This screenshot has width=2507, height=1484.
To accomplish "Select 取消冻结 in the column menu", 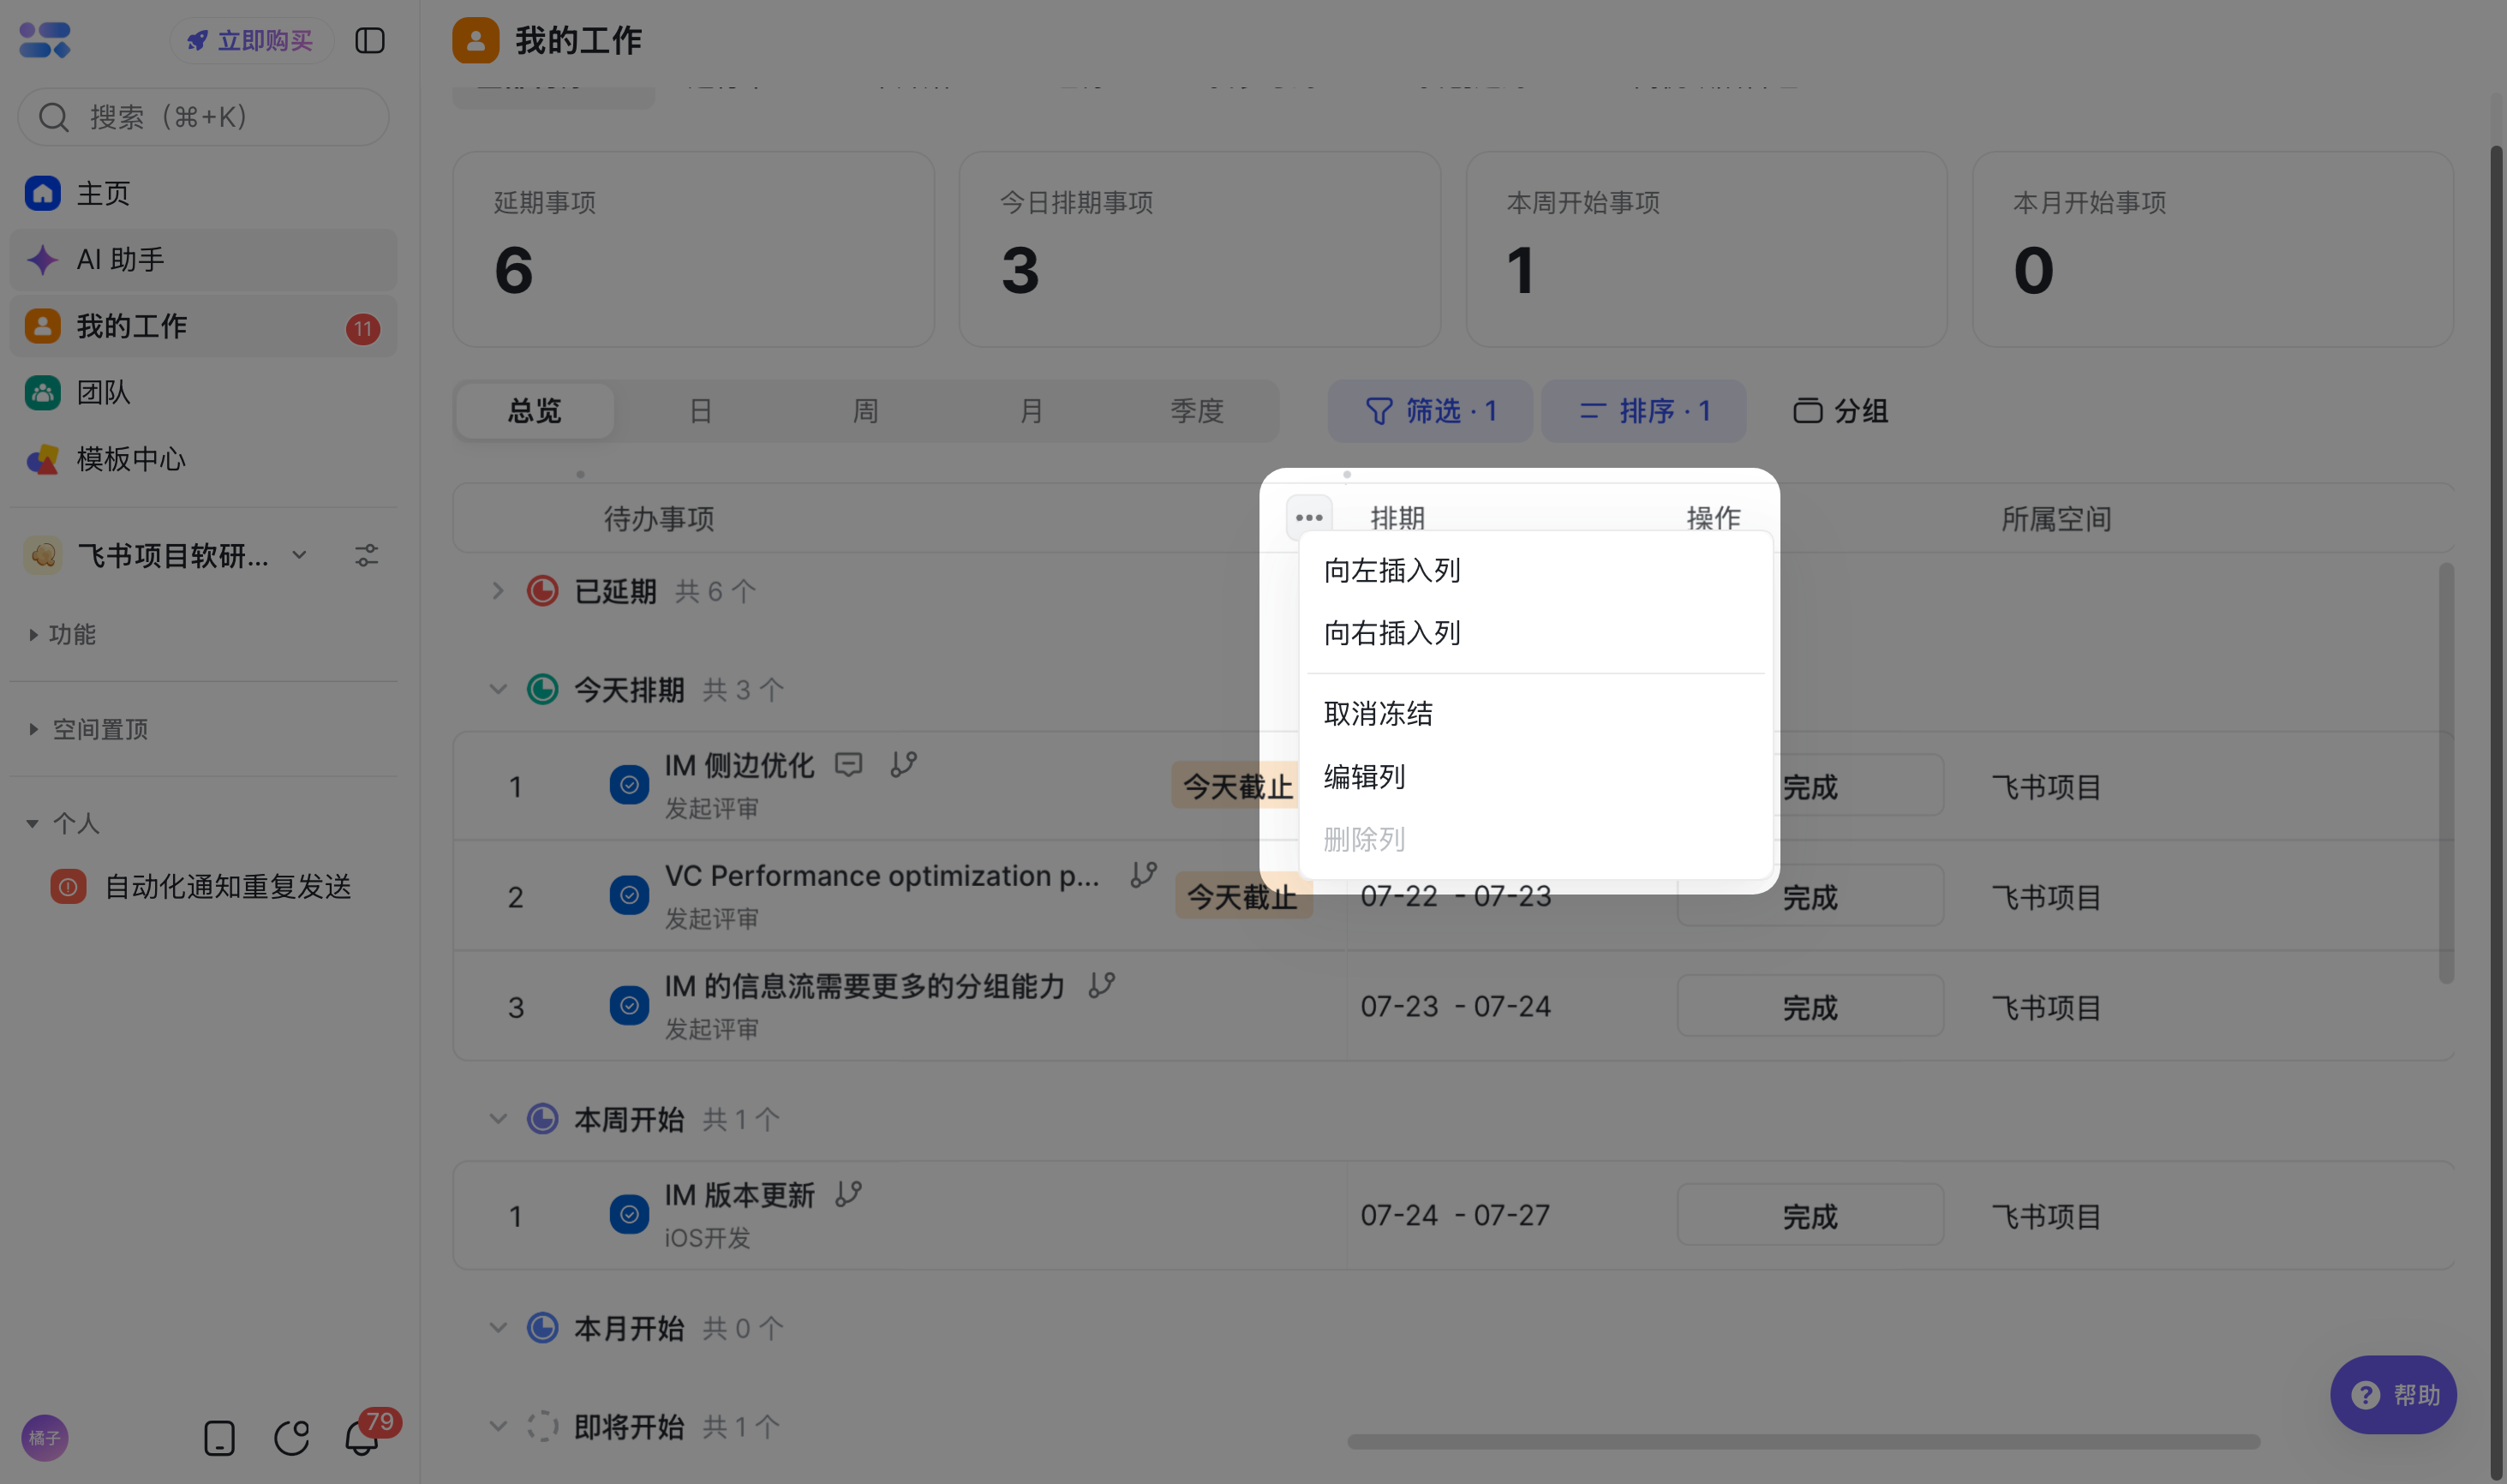I will pos(1535,713).
